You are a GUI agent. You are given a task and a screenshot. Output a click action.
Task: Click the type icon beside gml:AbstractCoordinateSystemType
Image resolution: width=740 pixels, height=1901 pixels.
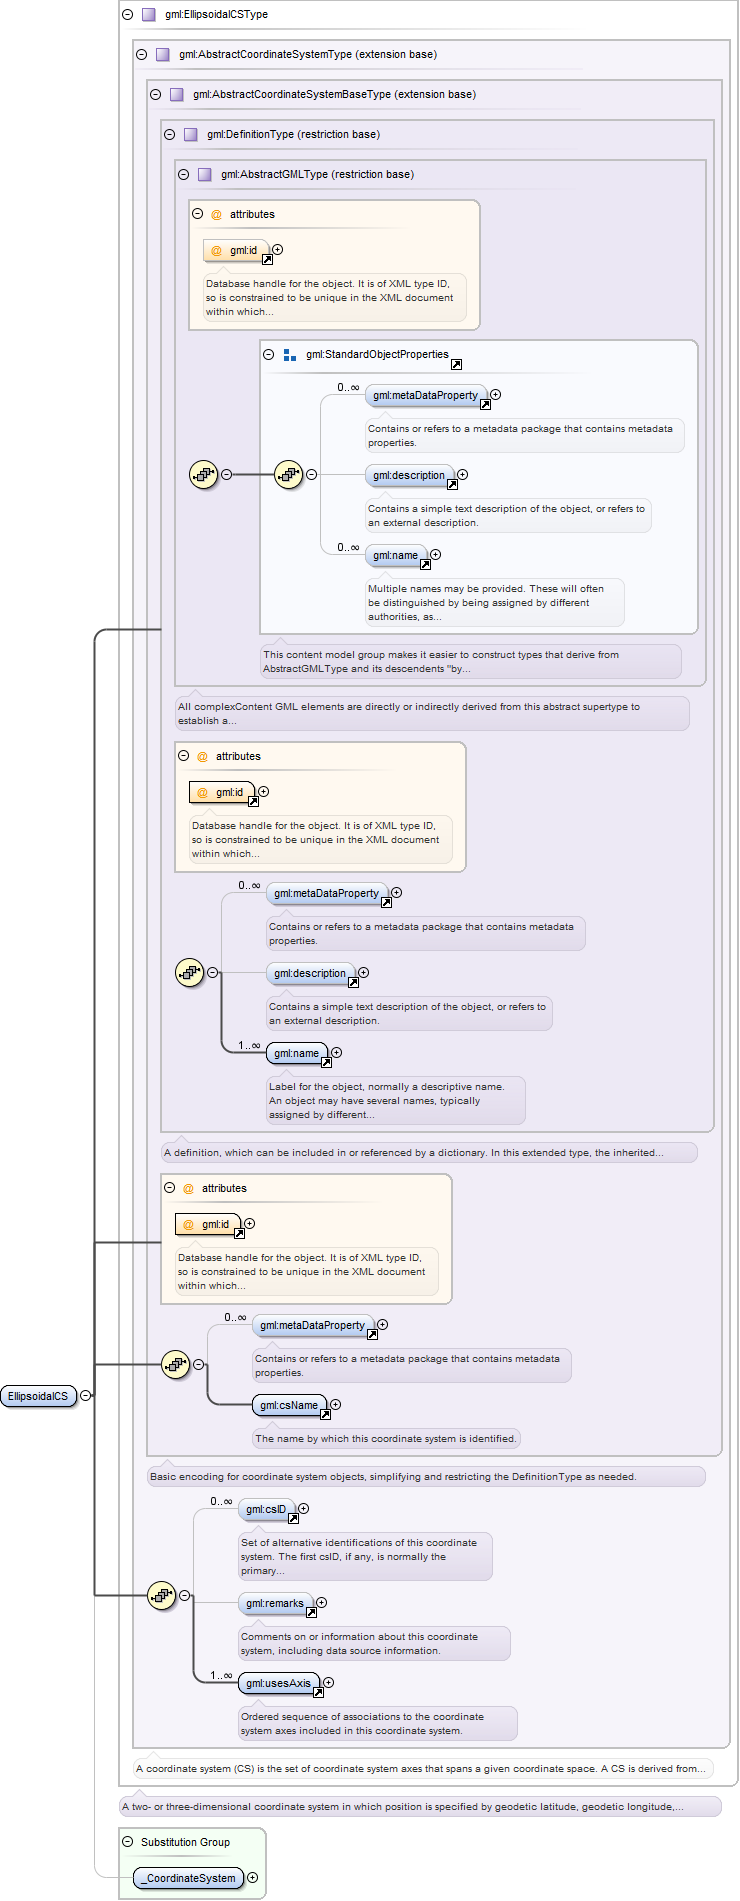(x=162, y=55)
